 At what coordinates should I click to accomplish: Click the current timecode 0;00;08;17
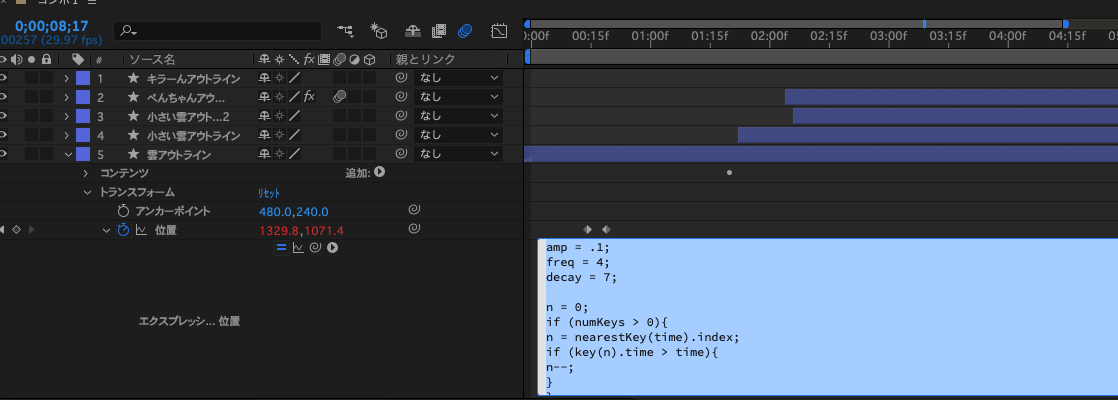(x=51, y=26)
